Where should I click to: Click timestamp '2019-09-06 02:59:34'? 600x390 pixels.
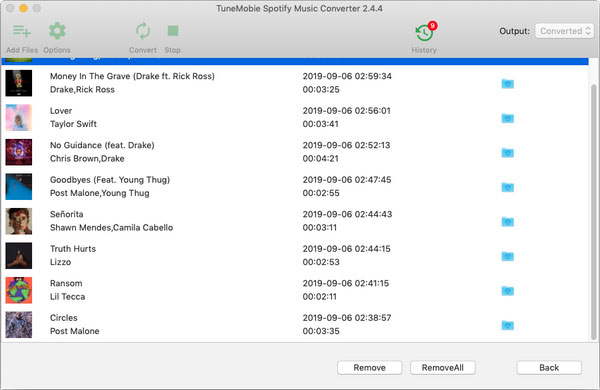point(347,76)
